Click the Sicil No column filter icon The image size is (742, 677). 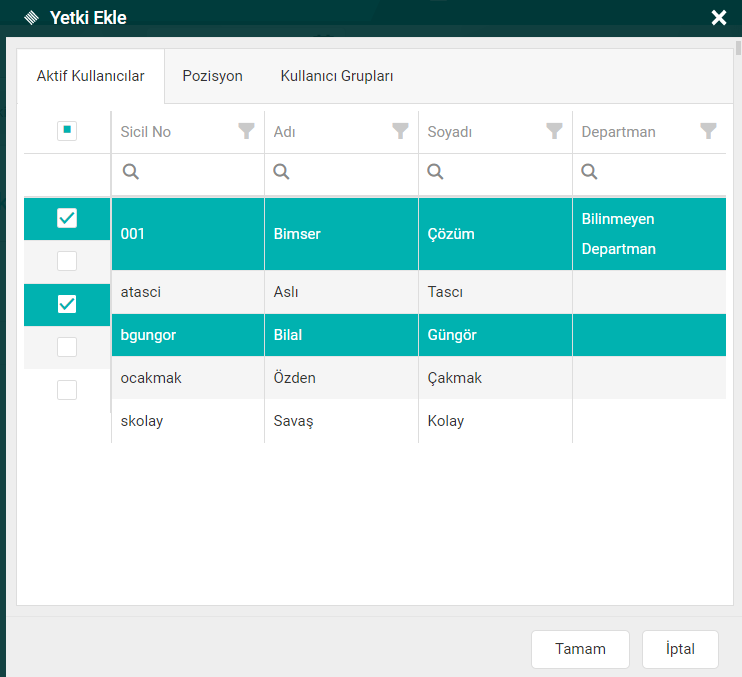pyautogui.click(x=246, y=131)
